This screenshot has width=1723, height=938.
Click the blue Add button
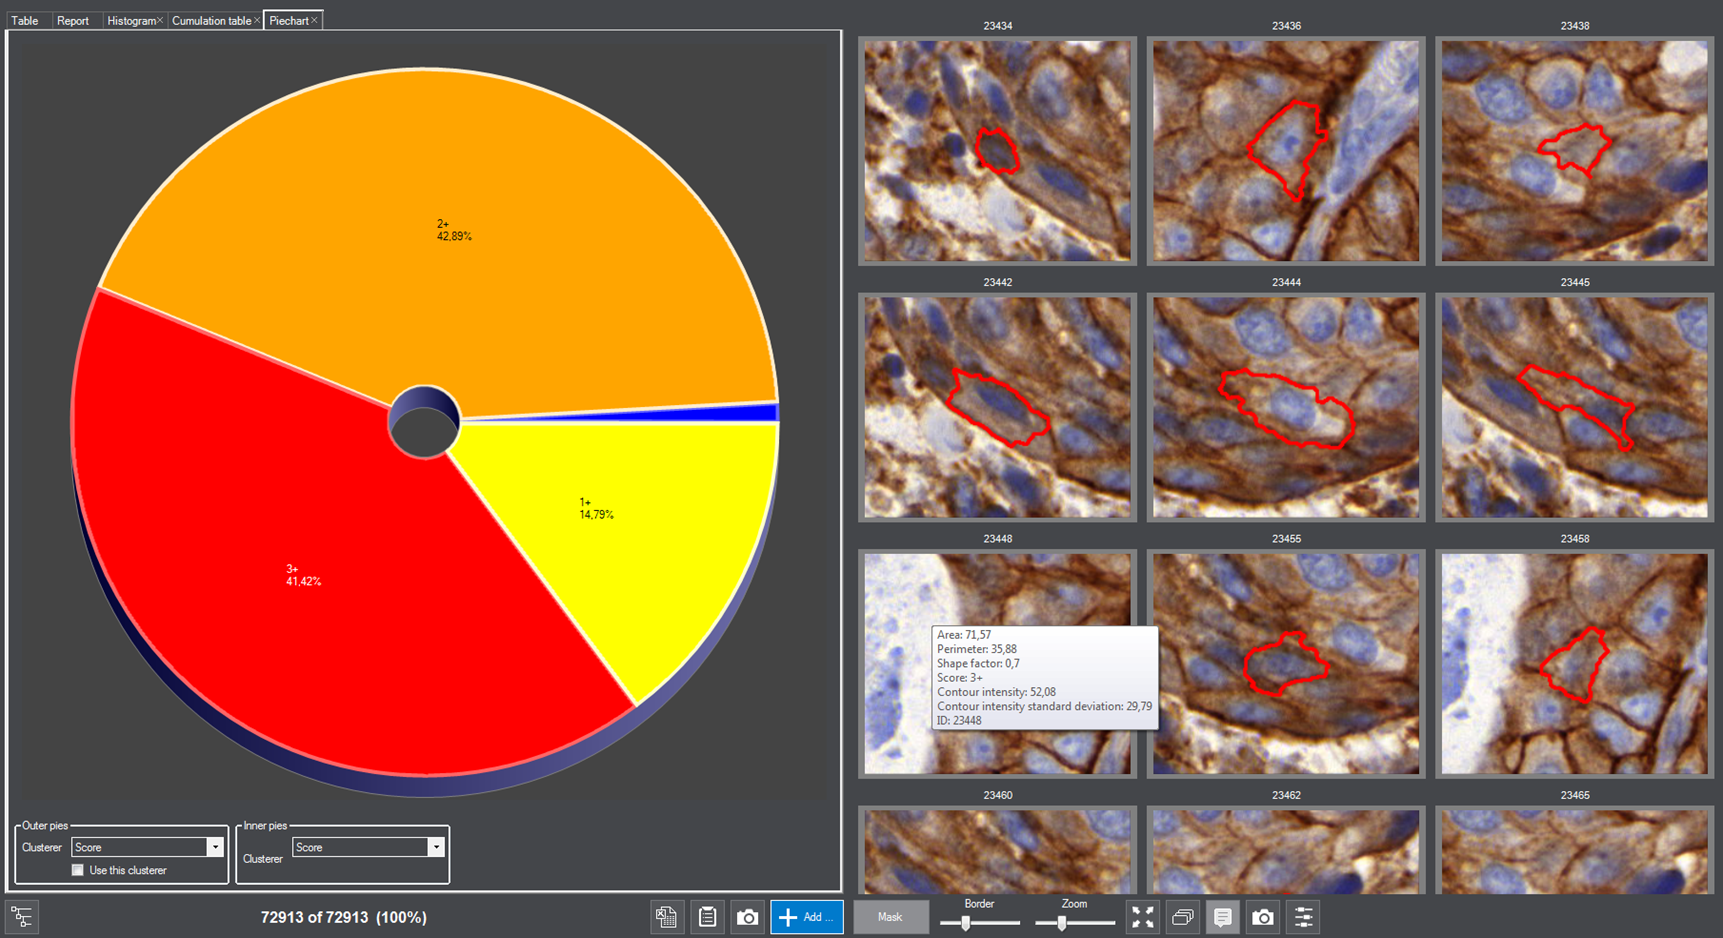tap(806, 917)
